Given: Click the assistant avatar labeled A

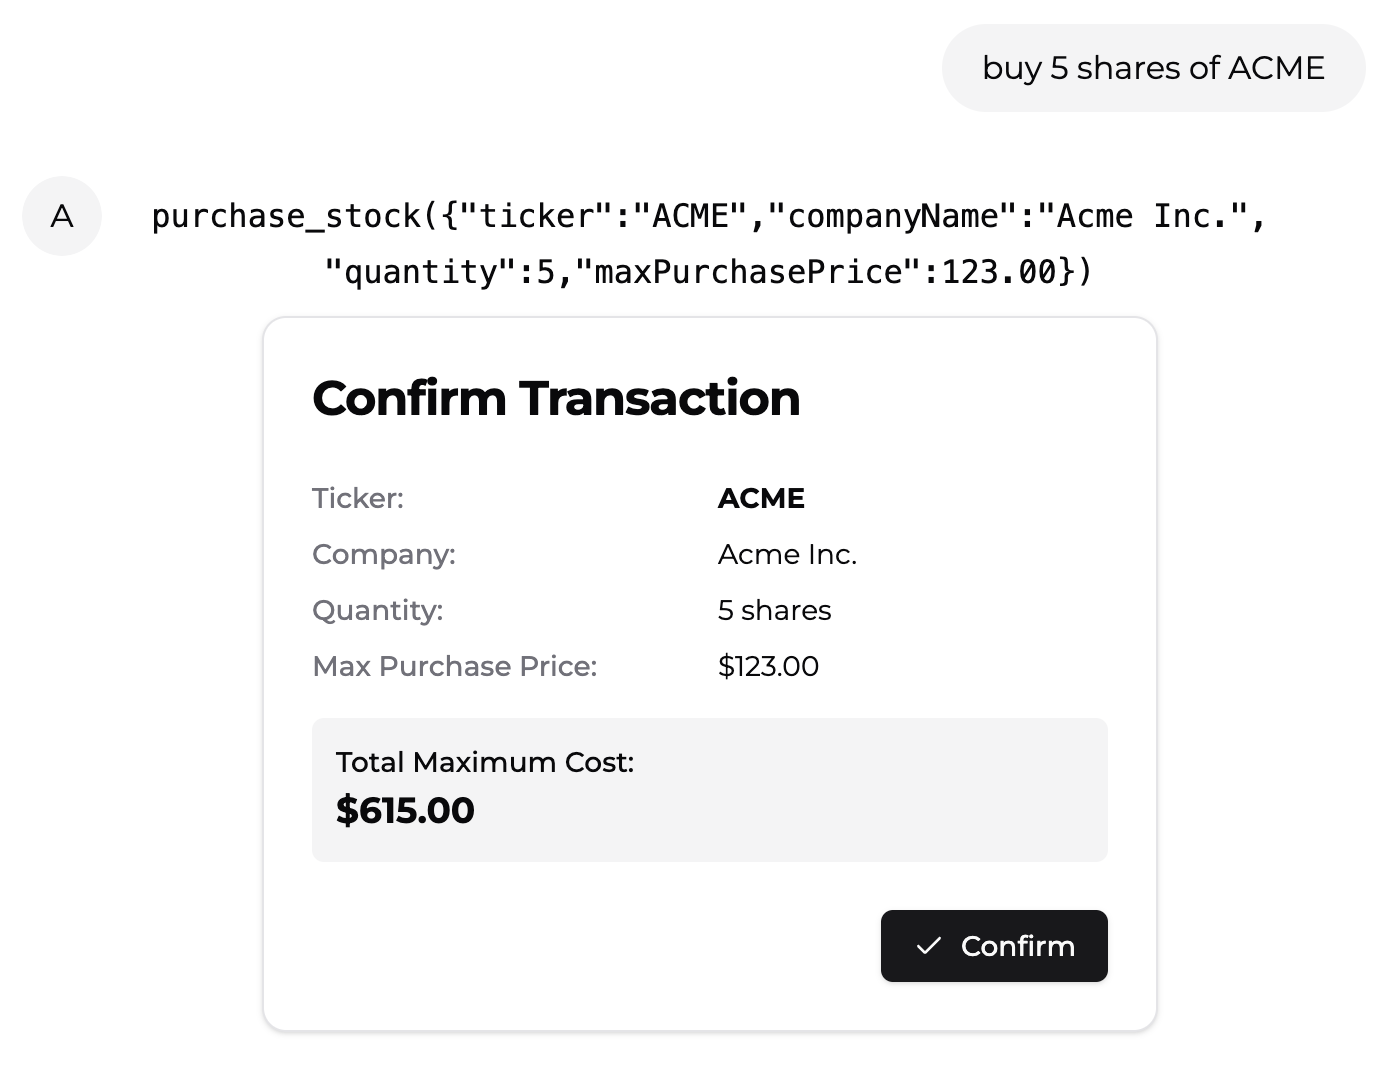Looking at the screenshot, I should 62,216.
